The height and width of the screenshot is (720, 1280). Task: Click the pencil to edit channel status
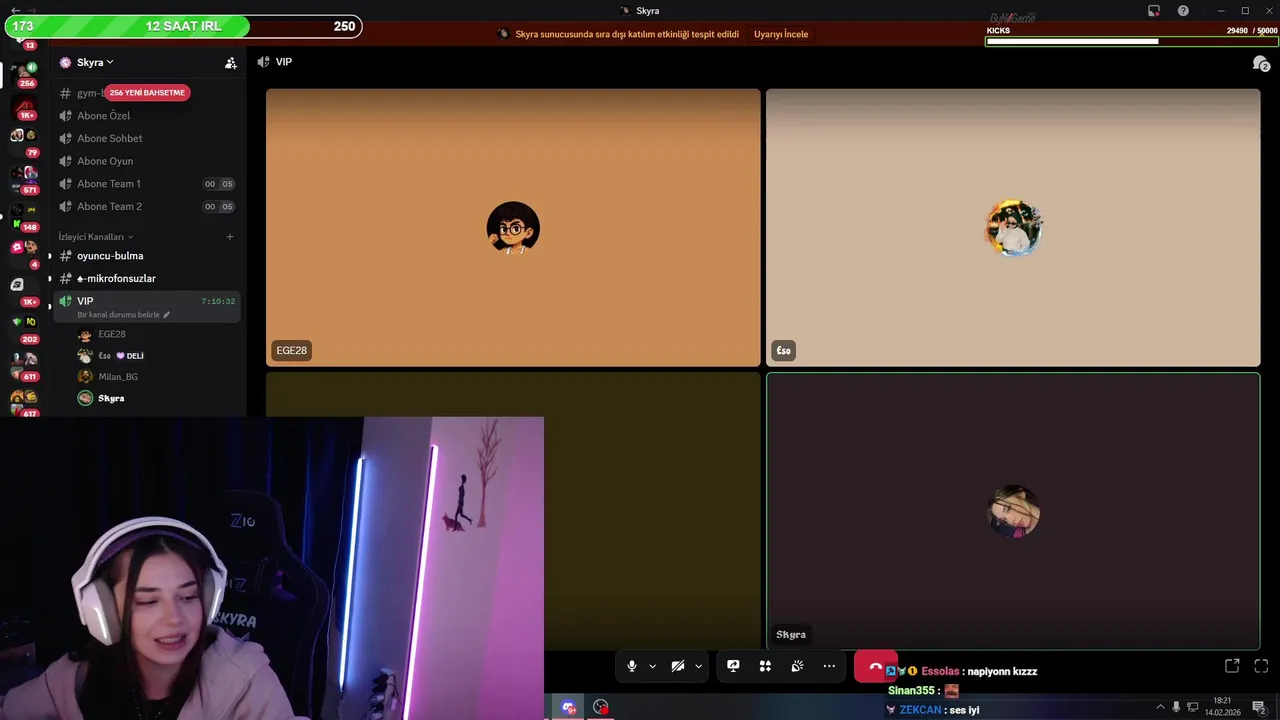(167, 315)
